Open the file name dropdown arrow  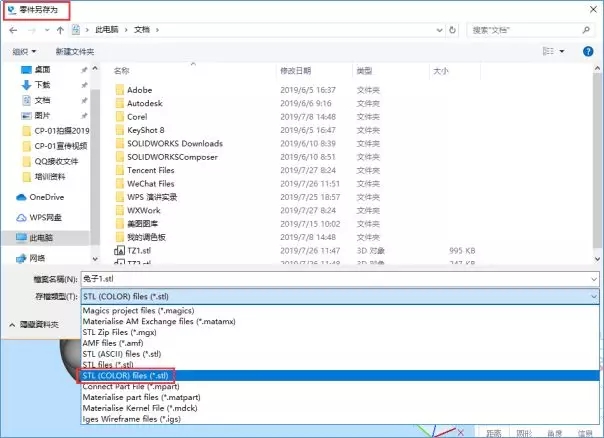[594, 279]
